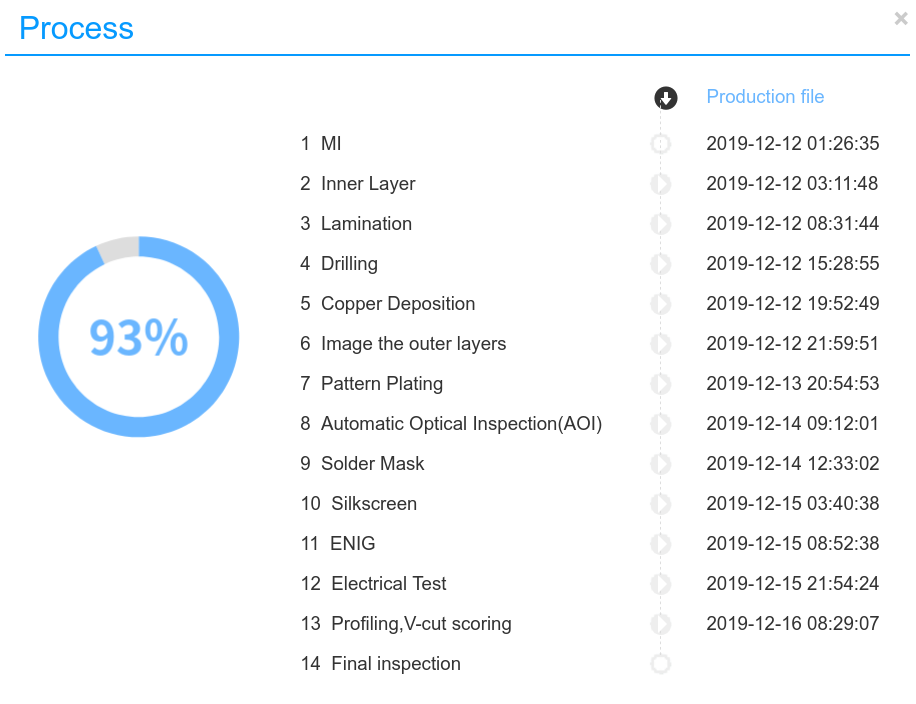Select the '10 Silkscreen' step label

click(x=359, y=503)
